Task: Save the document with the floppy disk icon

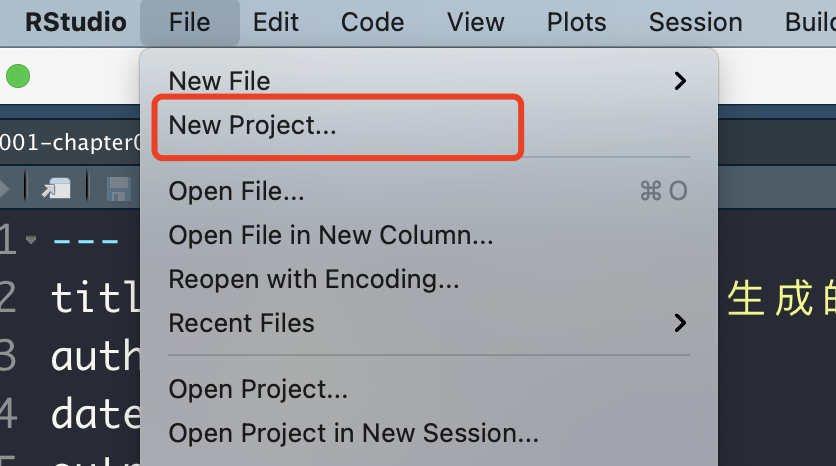Action: (x=118, y=188)
